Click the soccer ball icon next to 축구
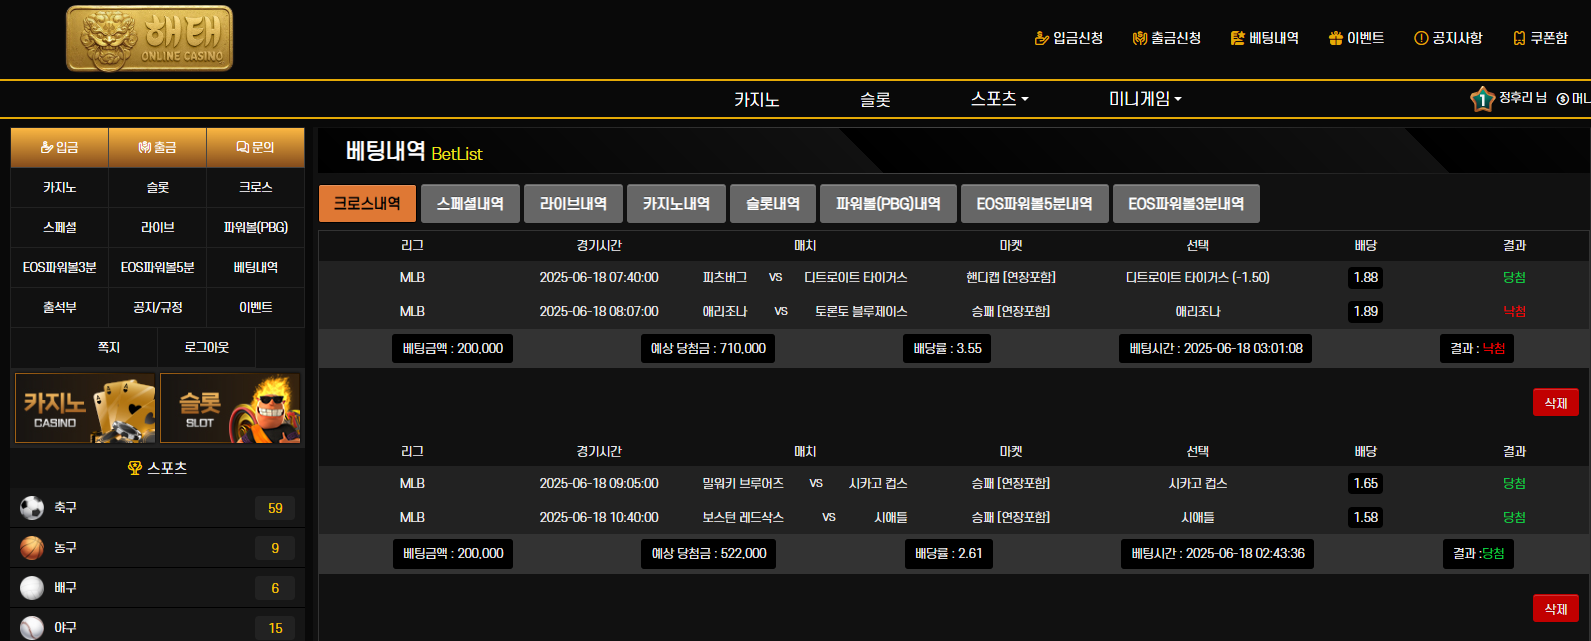This screenshot has width=1591, height=641. point(32,508)
